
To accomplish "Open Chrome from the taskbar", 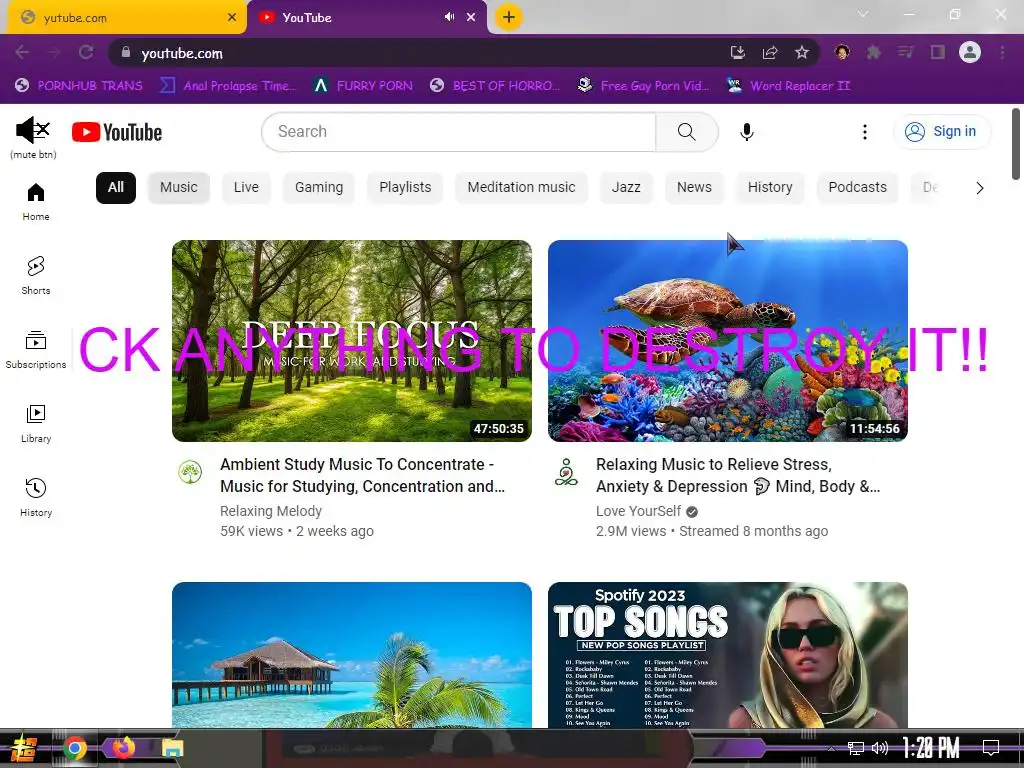I will [74, 748].
